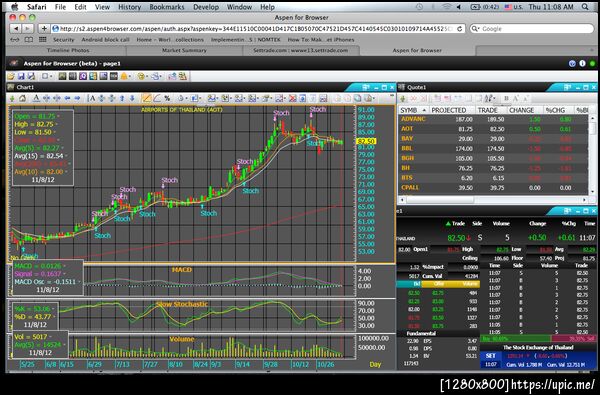Click the purple Q icon in the main toolbar
The image size is (600, 395).
point(83,76)
